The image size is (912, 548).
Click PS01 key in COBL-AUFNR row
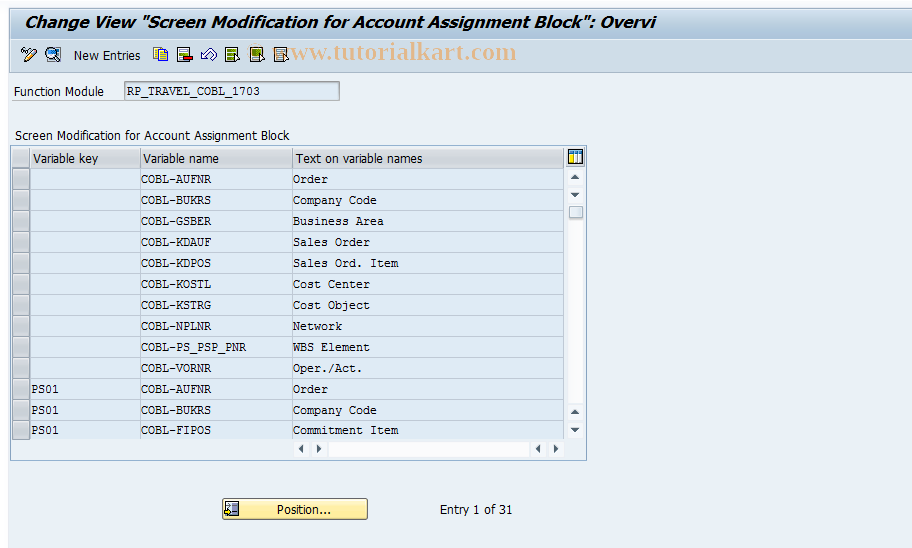pos(85,389)
